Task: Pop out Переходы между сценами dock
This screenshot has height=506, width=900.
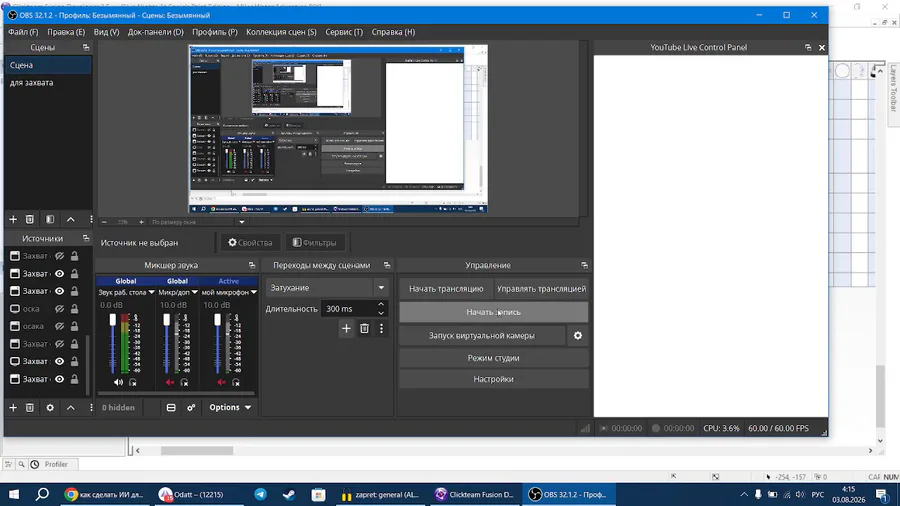Action: coord(386,265)
